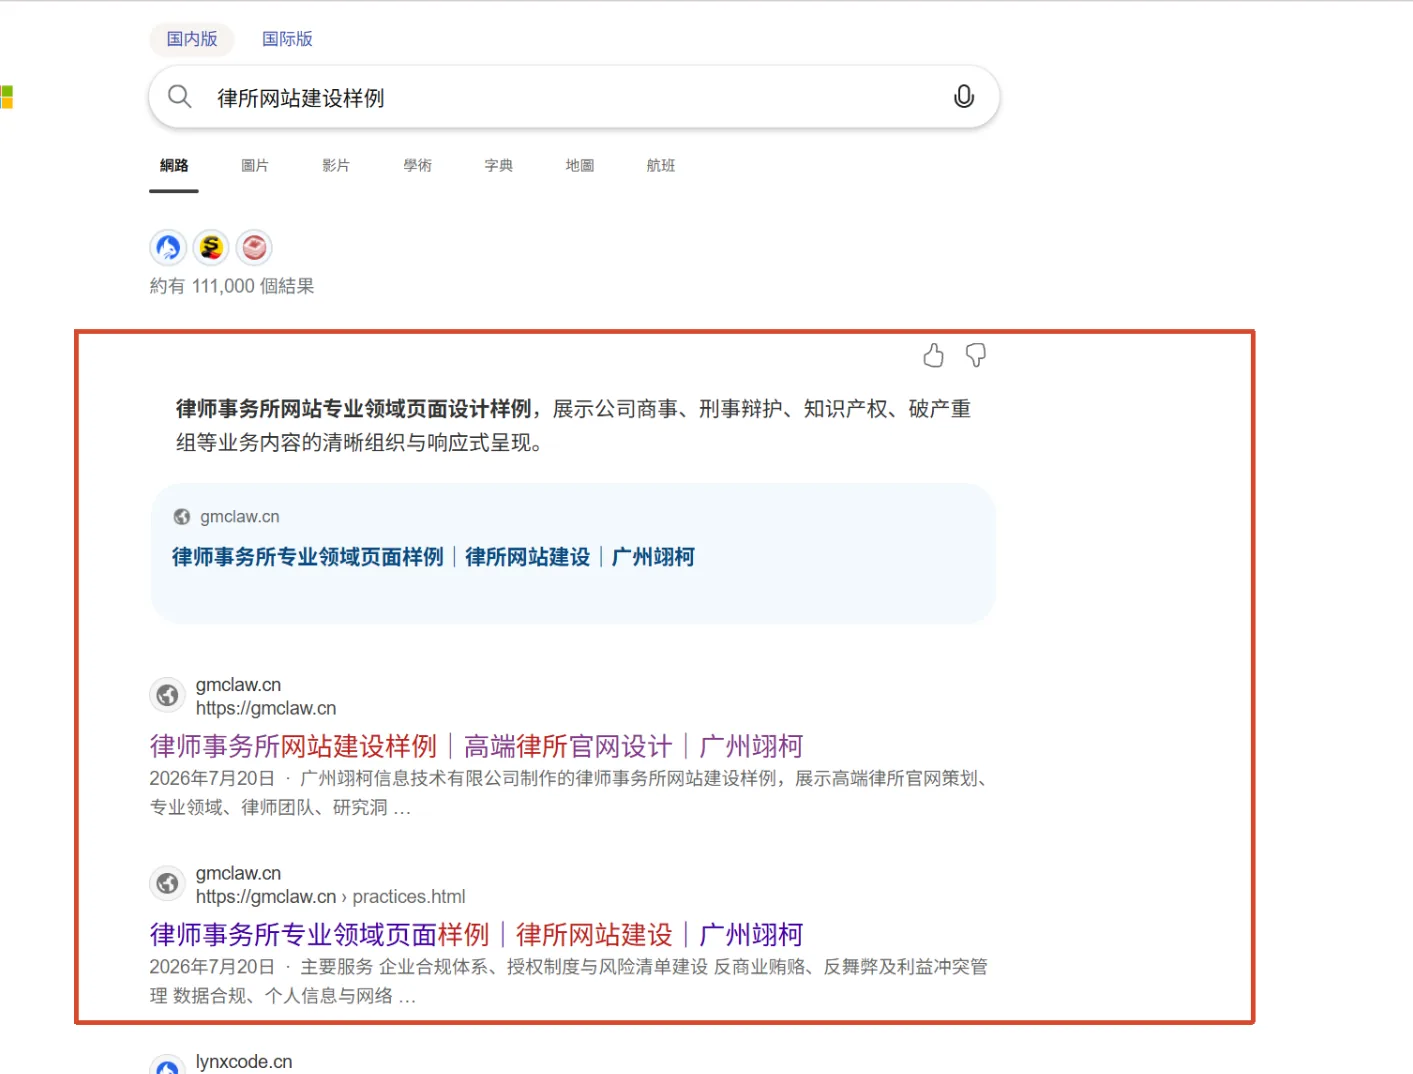
Task: Click the snippet starting 主要服务 企业合规体系
Action: [x=569, y=981]
